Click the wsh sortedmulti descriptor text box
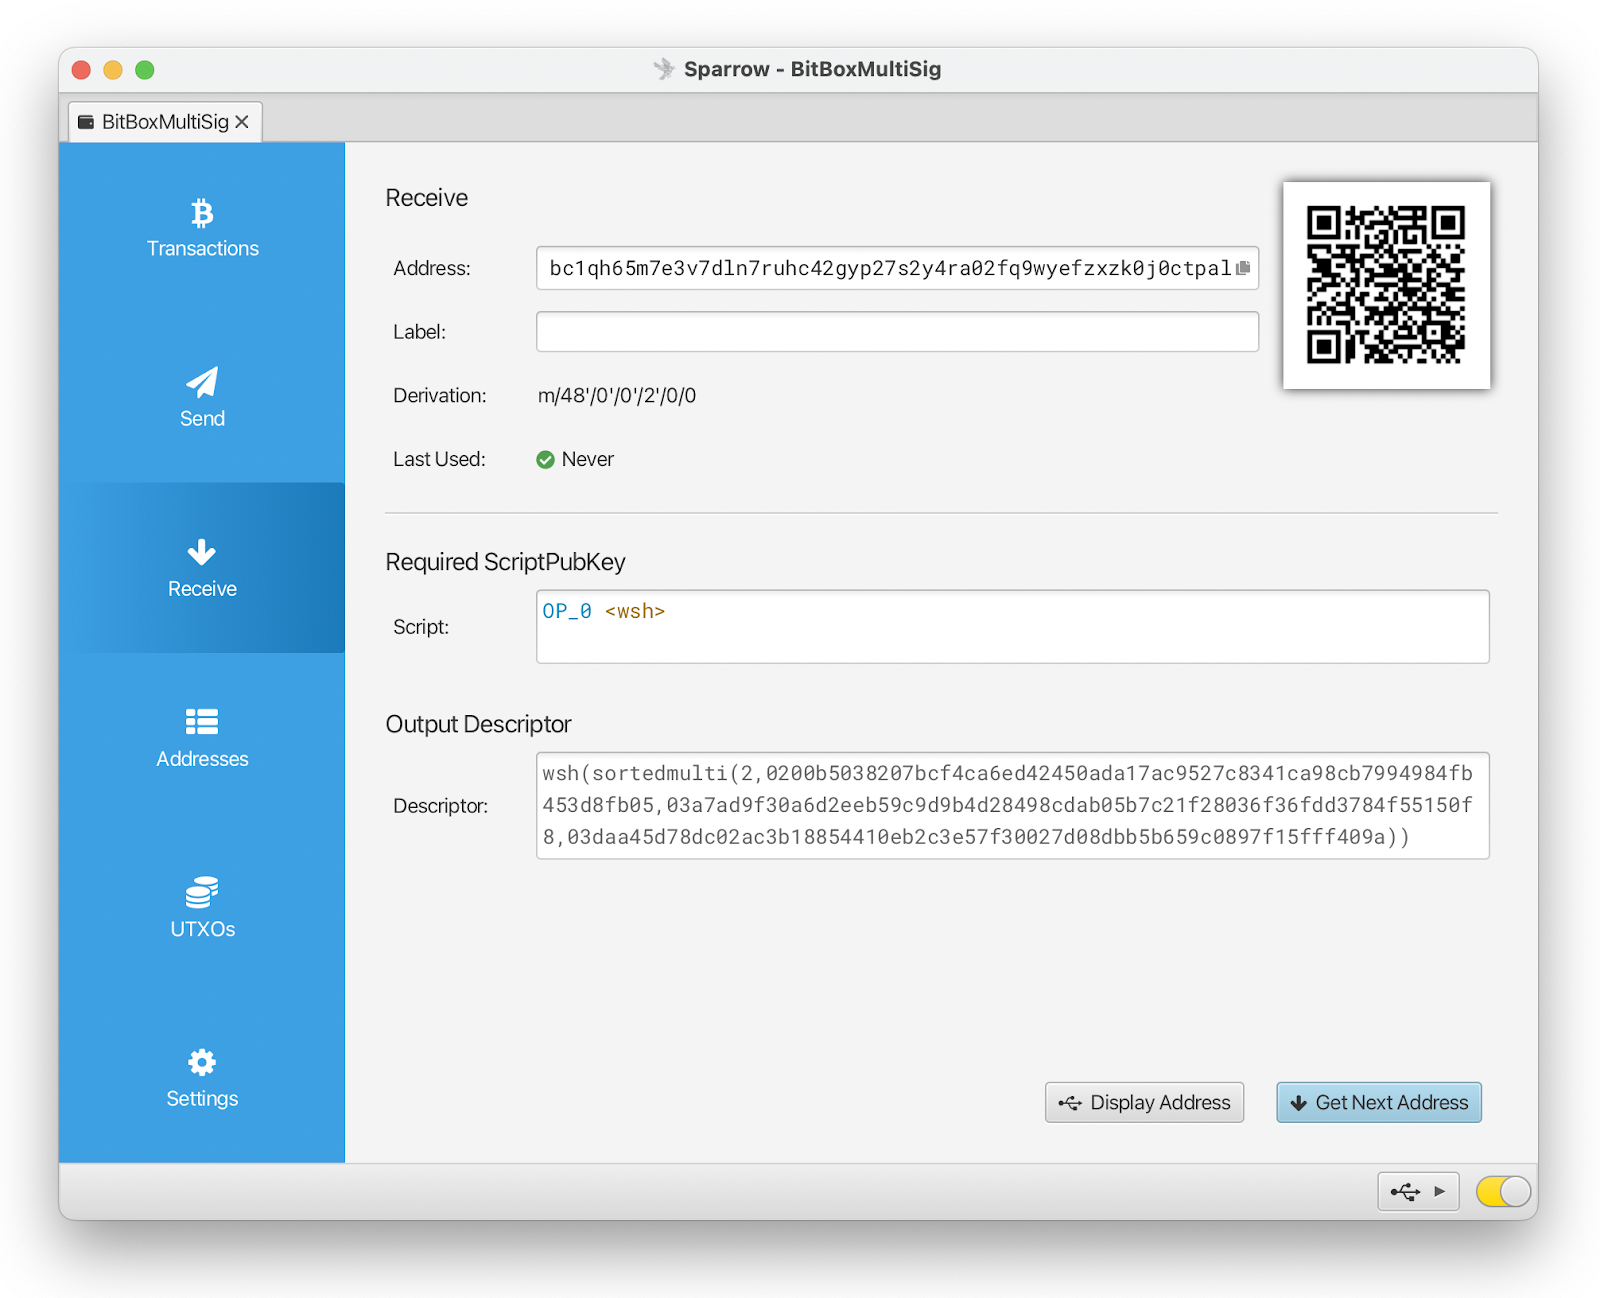1600x1298 pixels. pyautogui.click(x=1012, y=805)
